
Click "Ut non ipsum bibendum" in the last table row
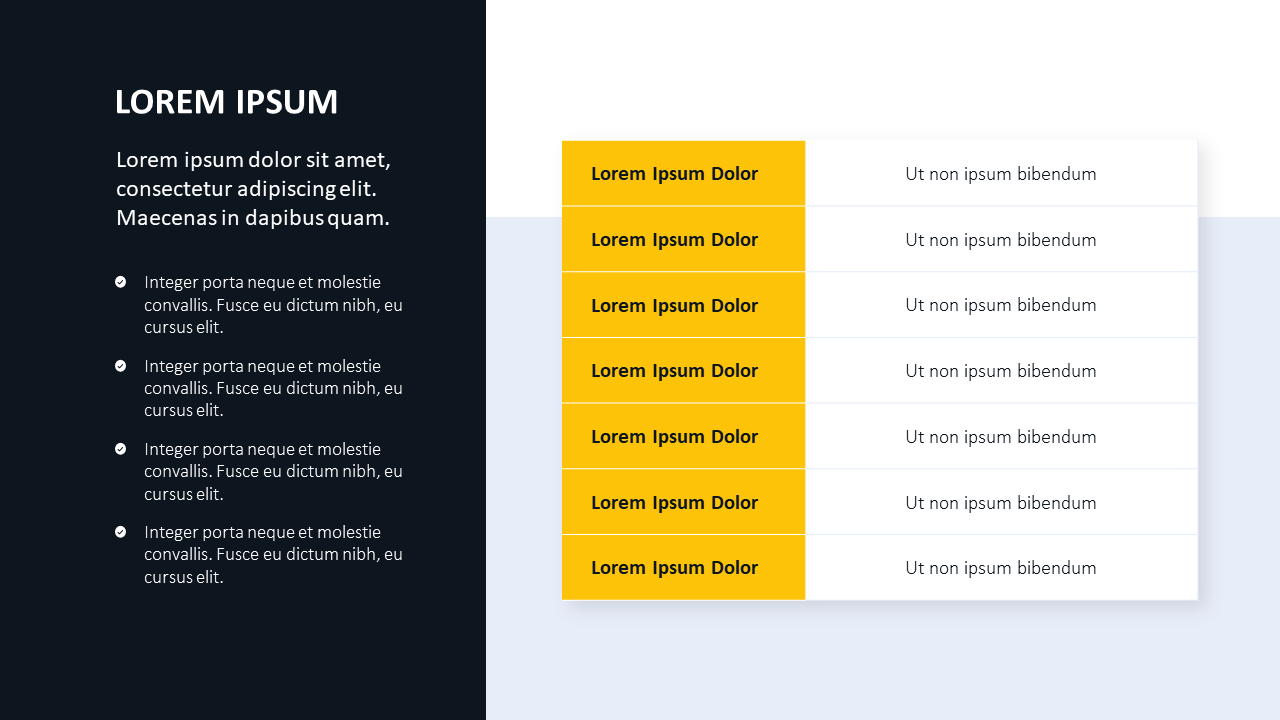(1001, 568)
